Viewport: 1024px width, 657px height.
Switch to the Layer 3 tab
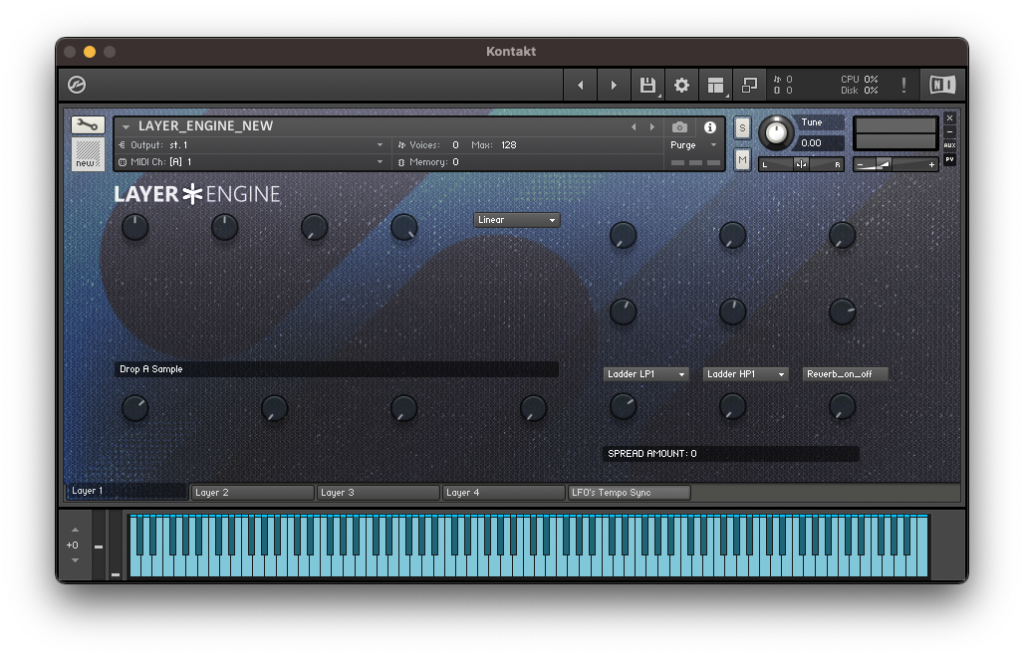tap(377, 492)
